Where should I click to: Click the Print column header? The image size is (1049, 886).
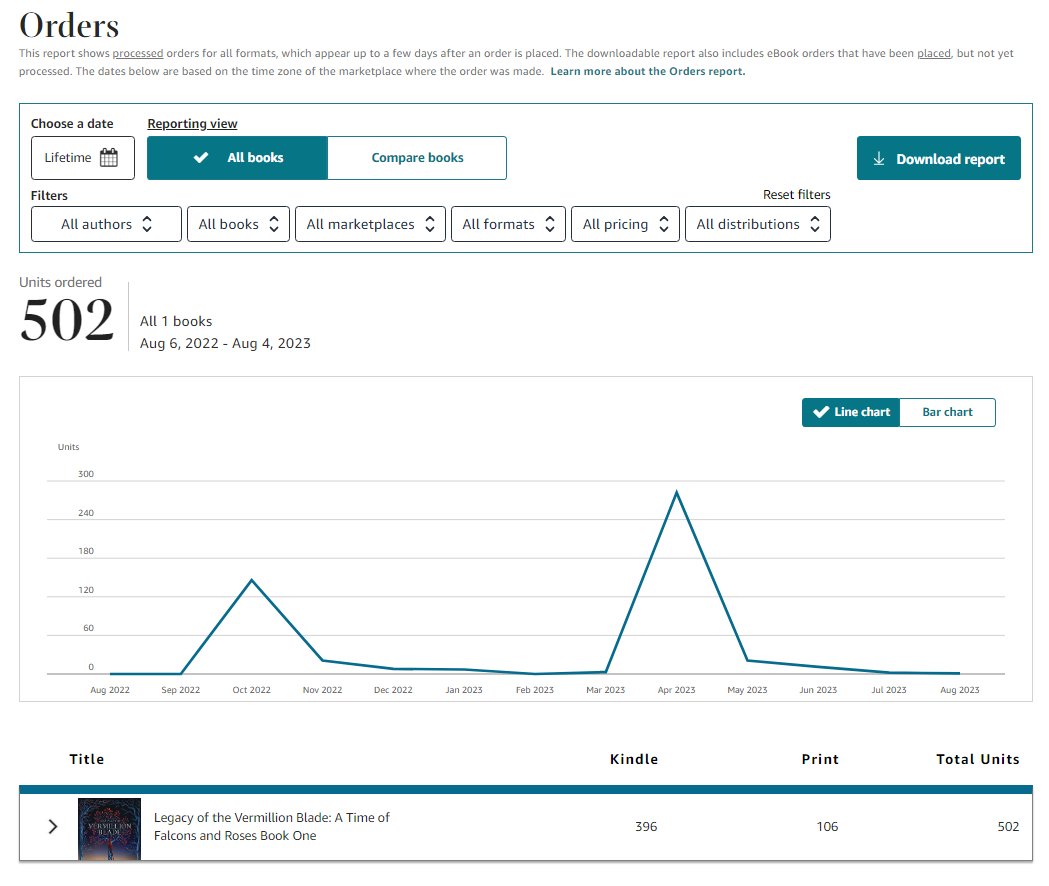click(820, 759)
